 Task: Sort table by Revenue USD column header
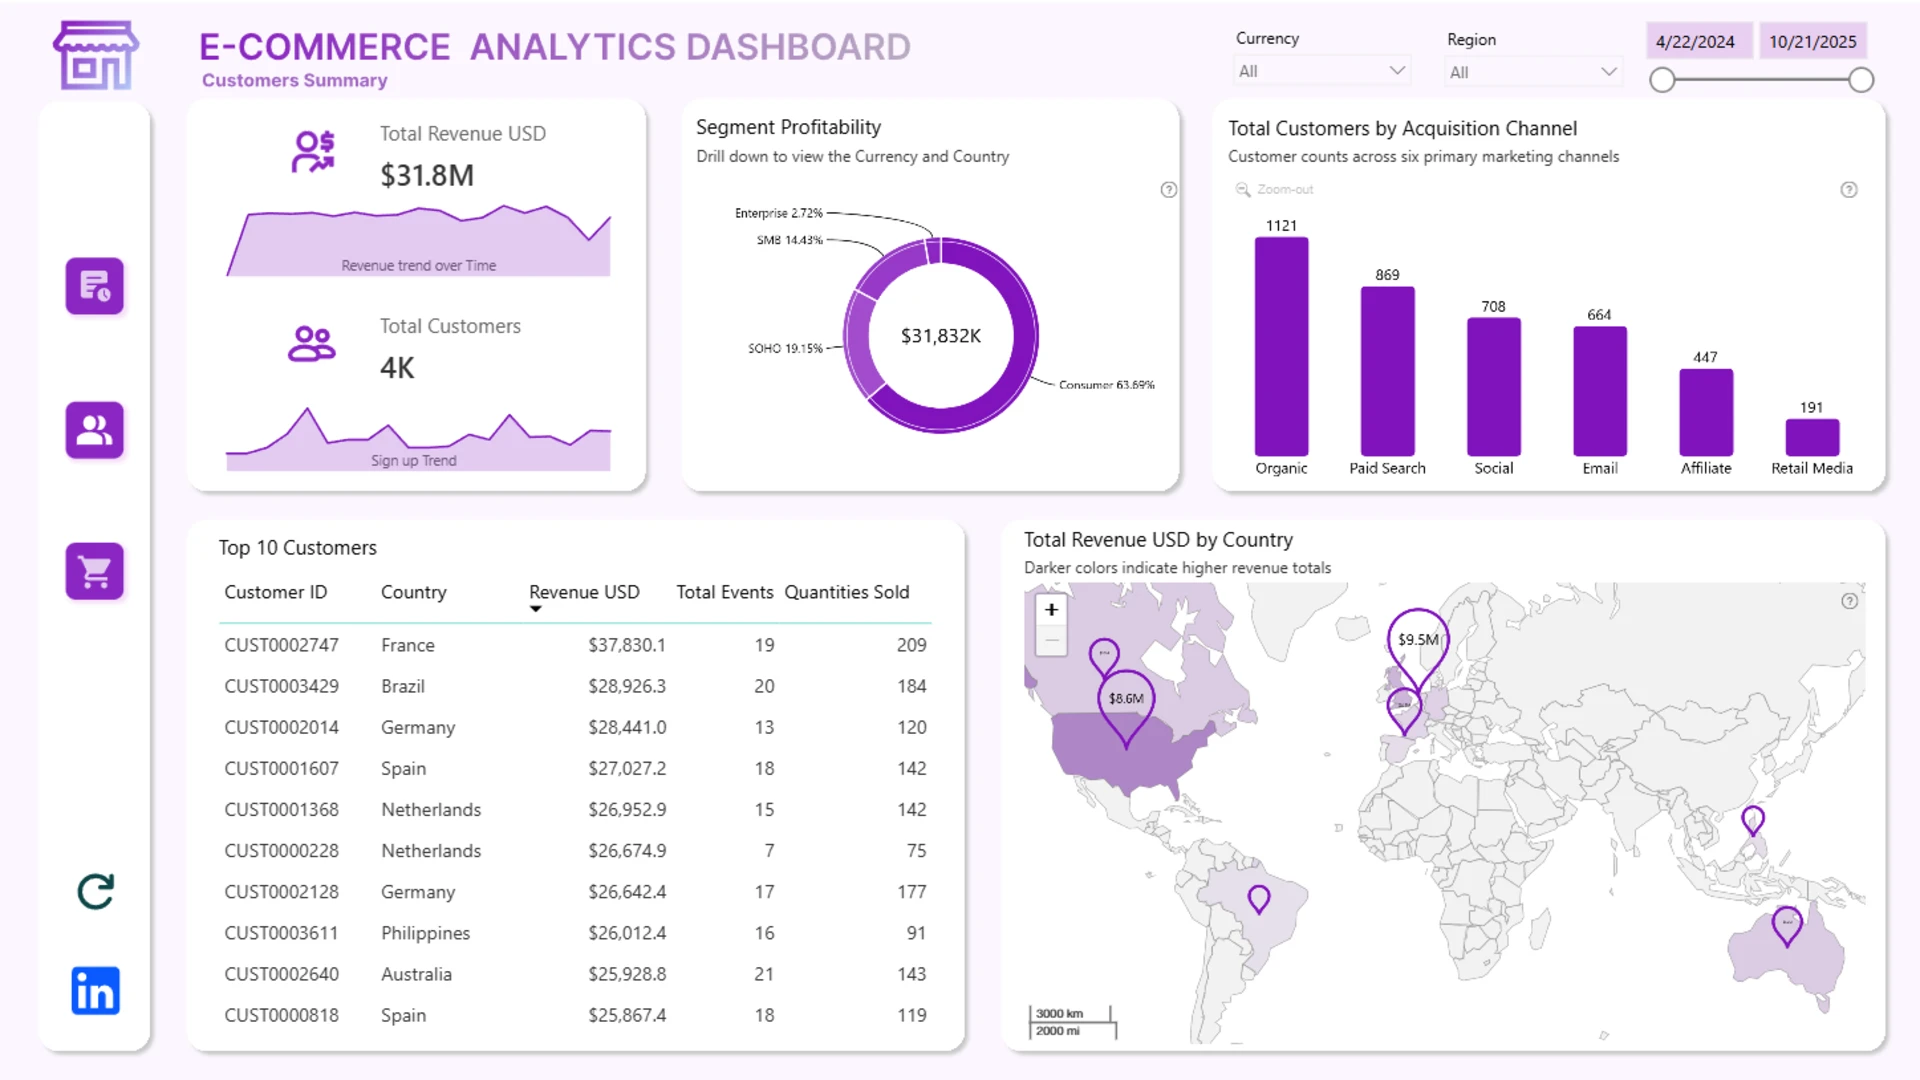(x=584, y=592)
